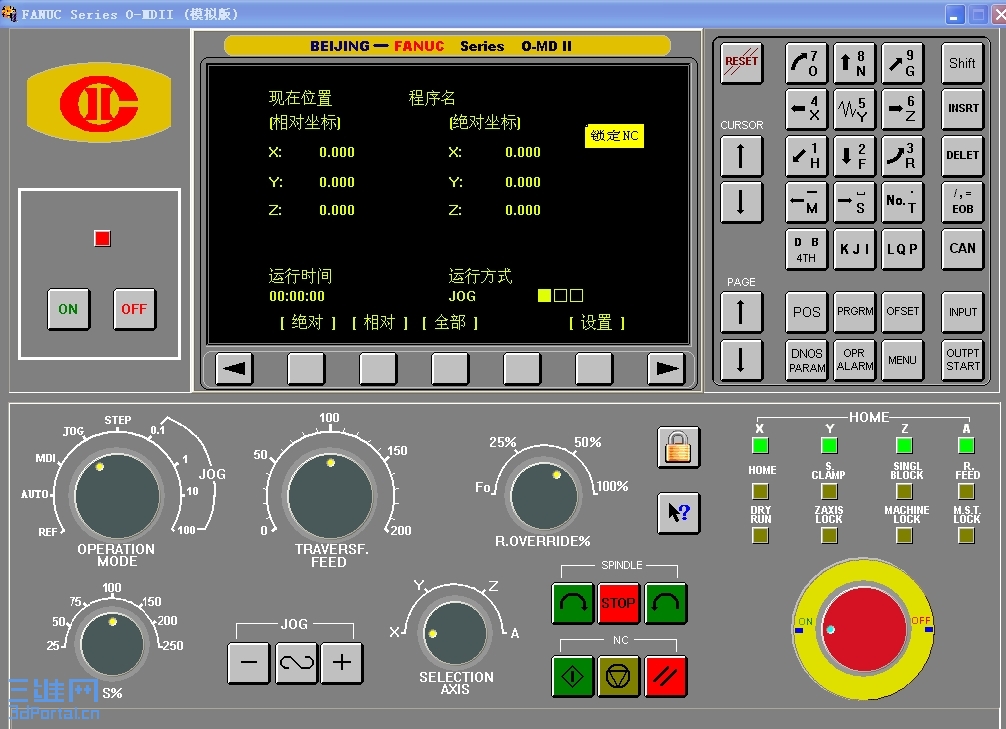Click the EOB key
Screen dimensions: 1006x729
(962, 202)
